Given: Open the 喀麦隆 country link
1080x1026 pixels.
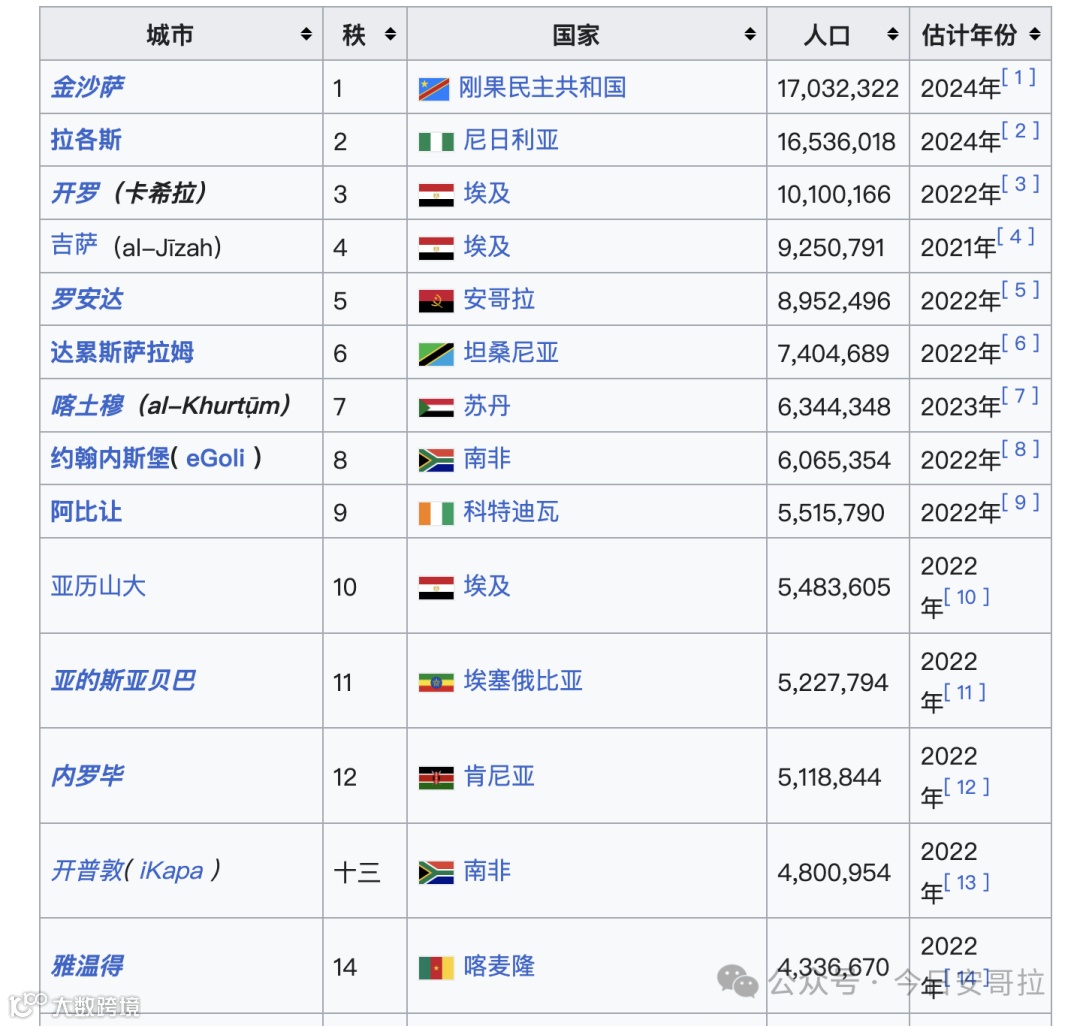Looking at the screenshot, I should pos(499,966).
